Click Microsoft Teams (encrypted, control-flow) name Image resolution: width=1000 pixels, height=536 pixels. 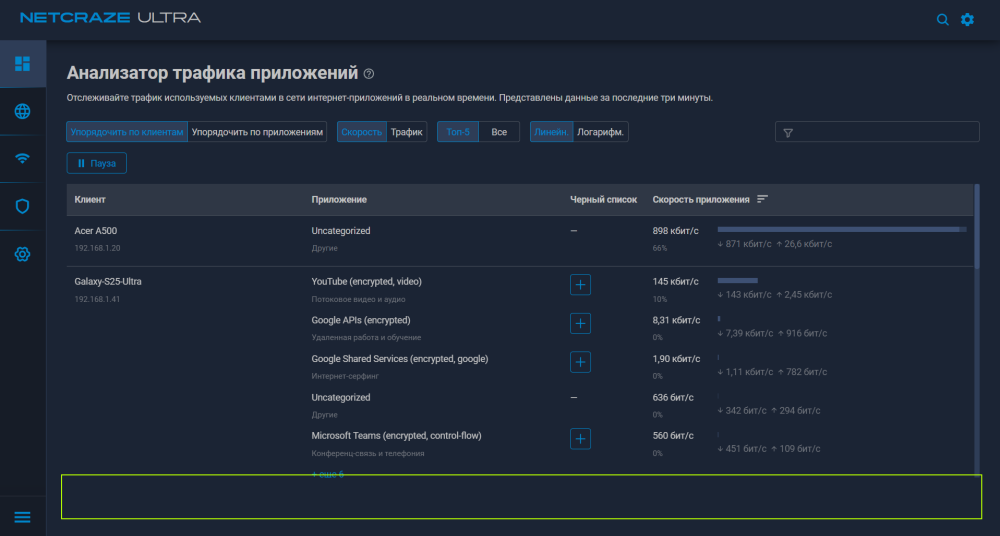pos(397,436)
